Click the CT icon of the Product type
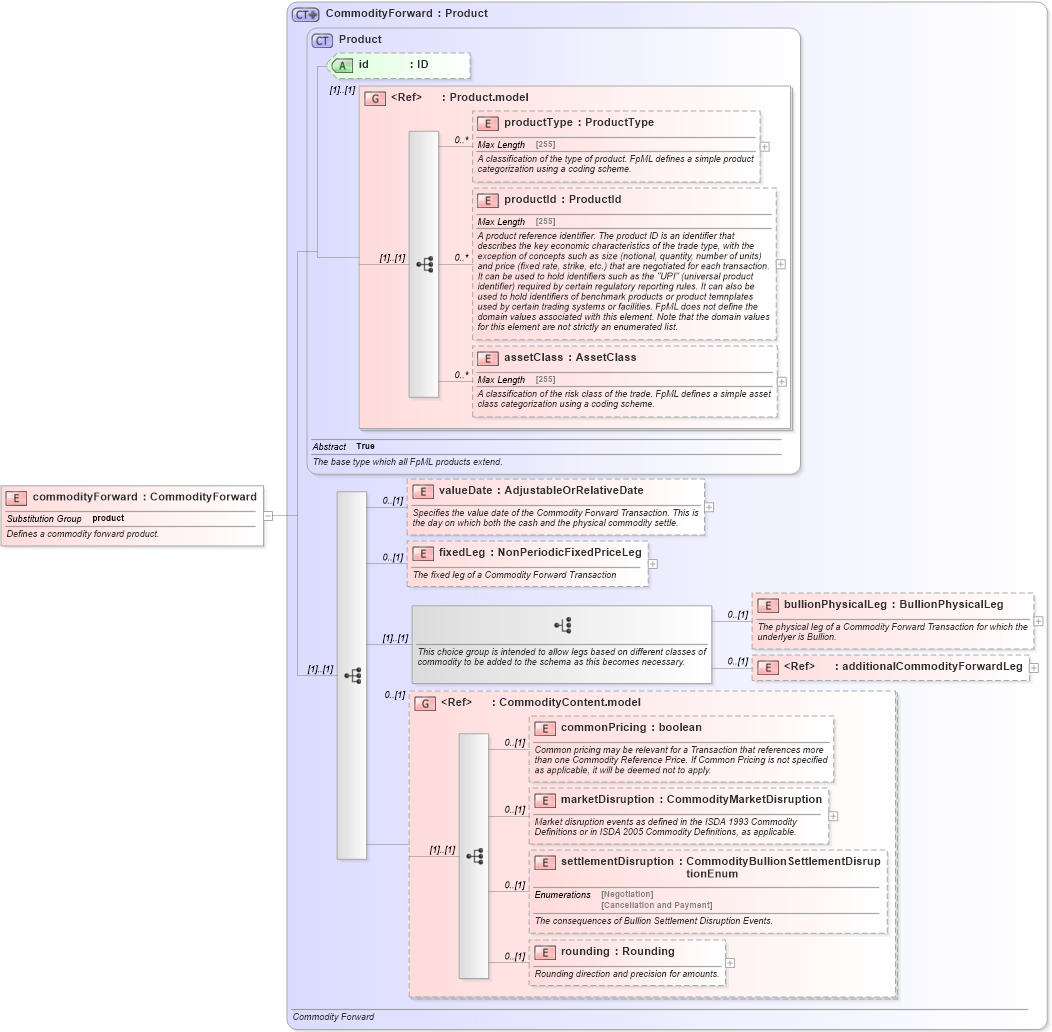 [x=322, y=40]
